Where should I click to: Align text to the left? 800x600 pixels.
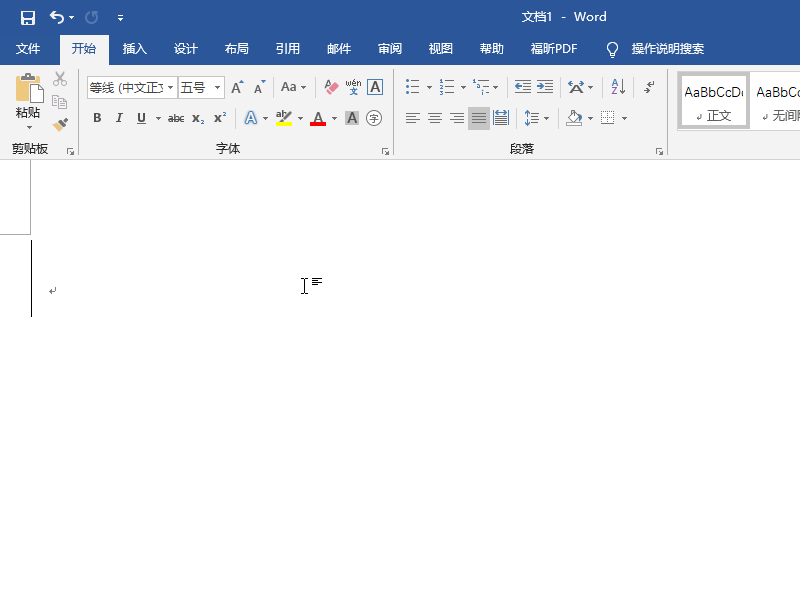click(413, 118)
